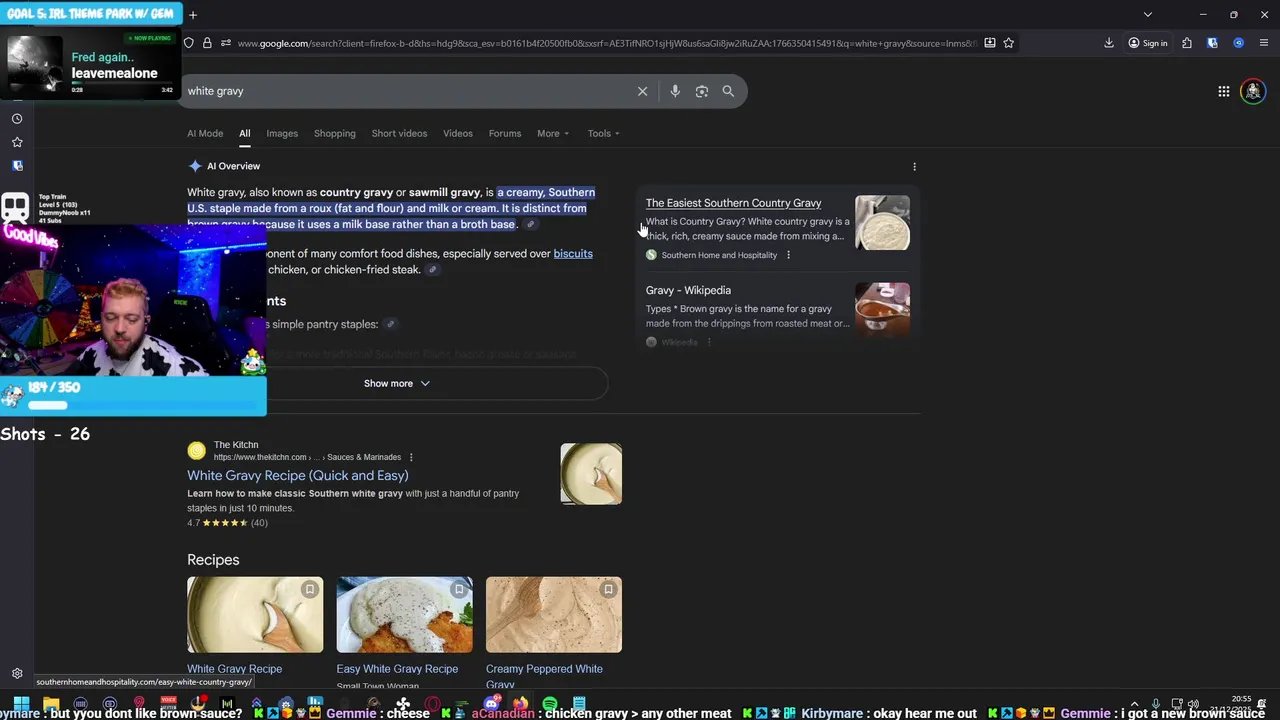
Task: Open the Google apps grid
Action: point(1223,91)
